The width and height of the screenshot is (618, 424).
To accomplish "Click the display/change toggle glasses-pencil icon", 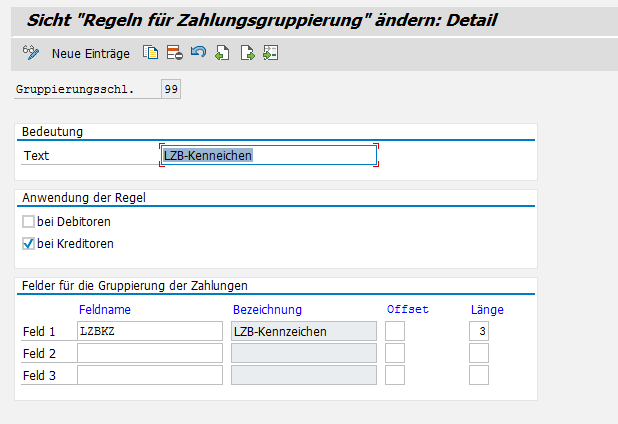I will (29, 52).
